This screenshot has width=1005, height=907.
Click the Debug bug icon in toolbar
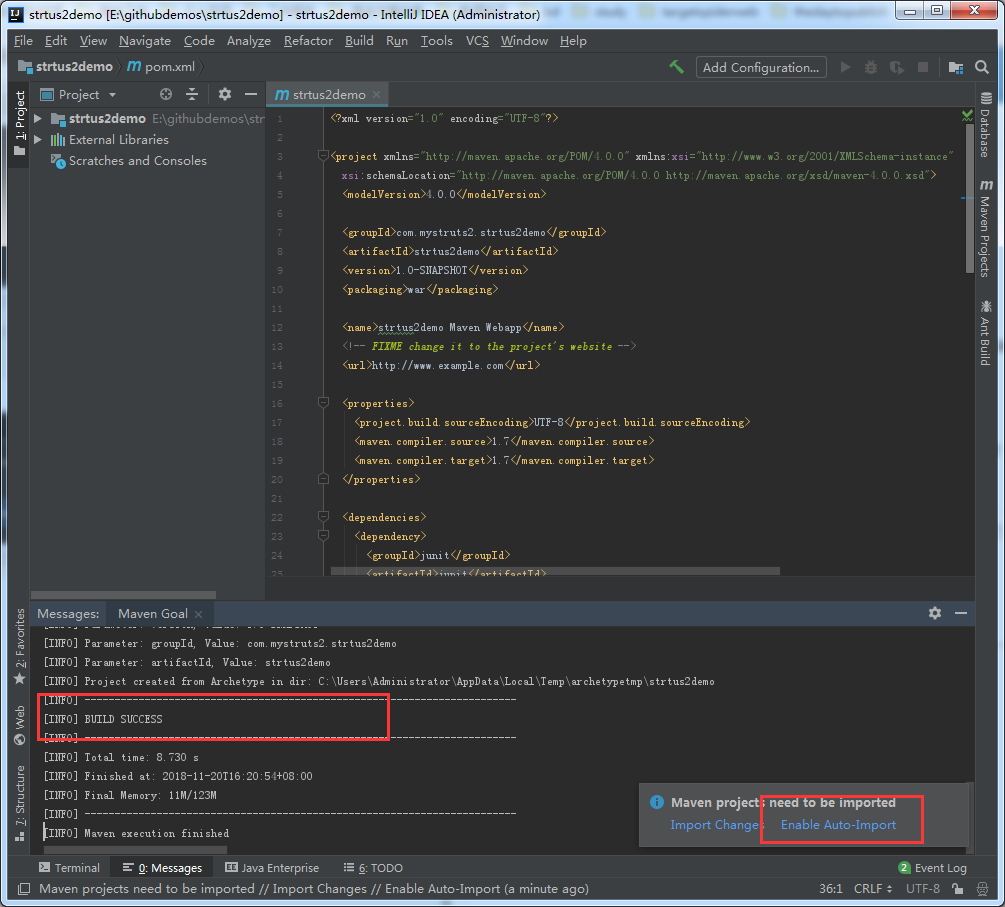(x=870, y=67)
